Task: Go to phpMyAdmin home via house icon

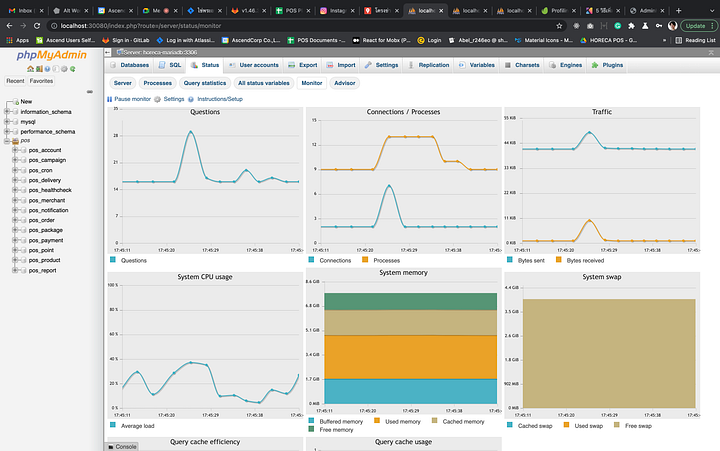Action: (x=30, y=69)
